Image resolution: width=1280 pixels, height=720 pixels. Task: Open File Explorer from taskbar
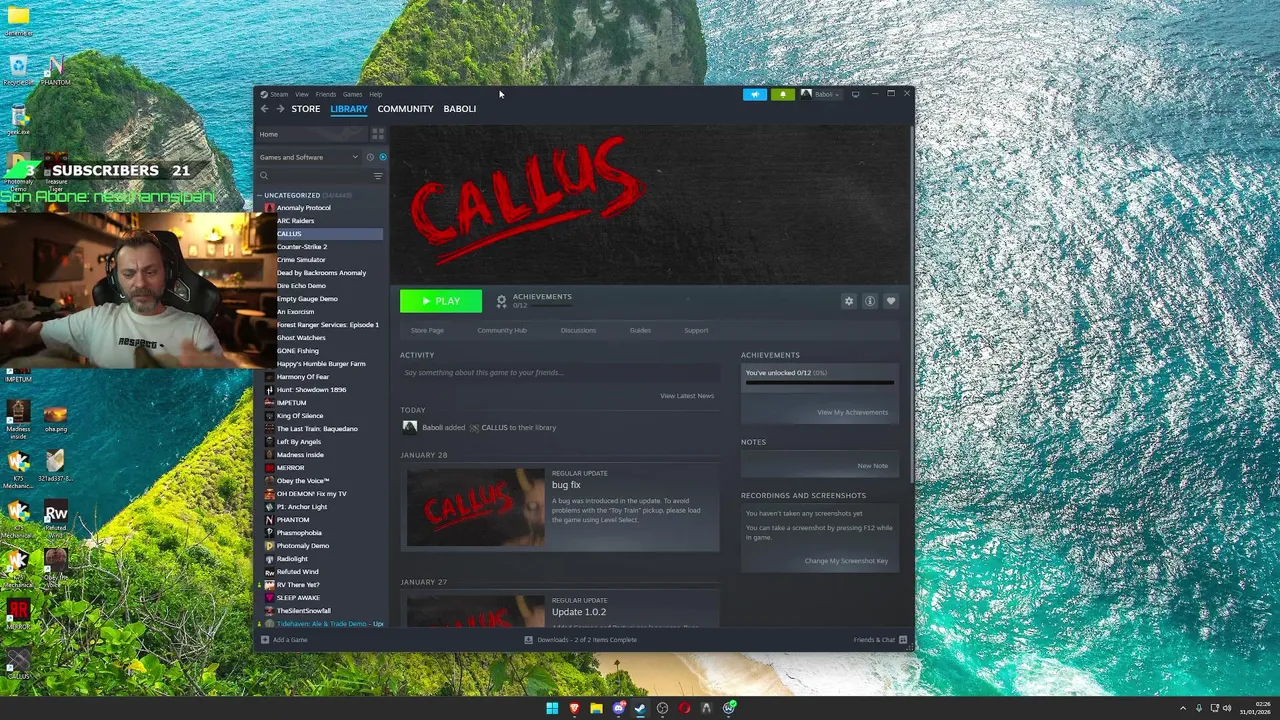pos(596,708)
